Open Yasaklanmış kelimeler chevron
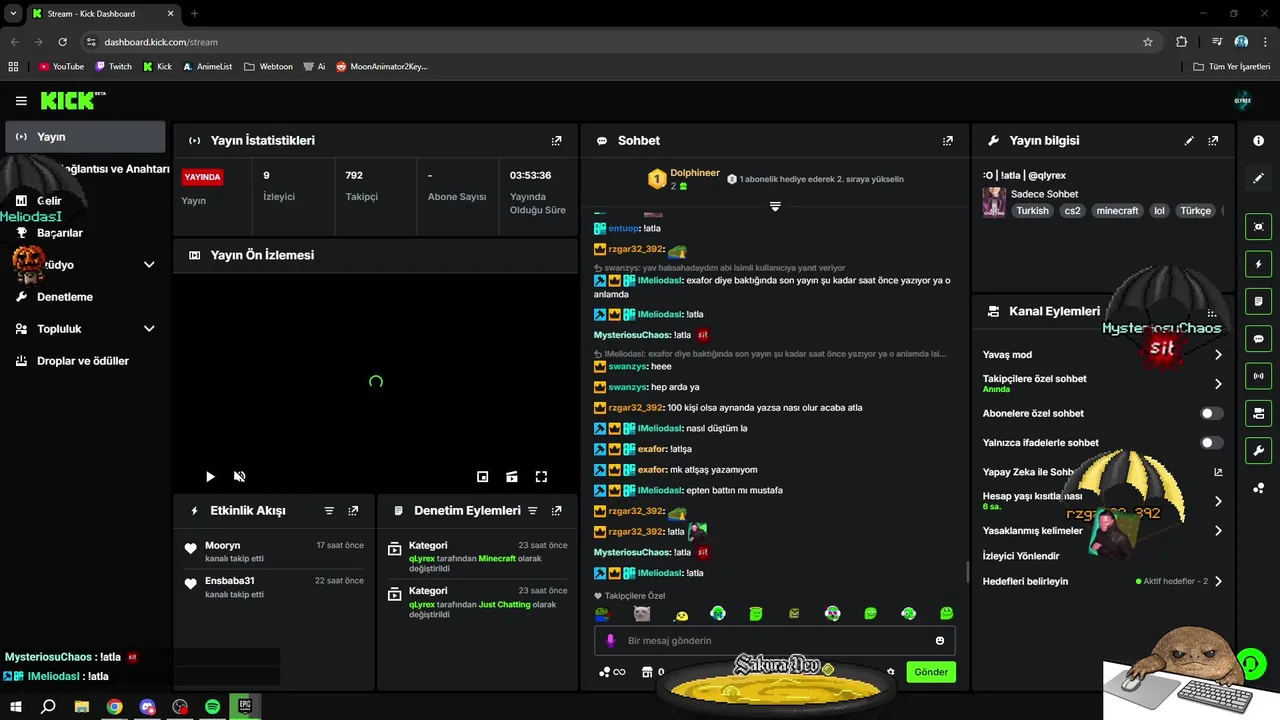The image size is (1280, 720). pyautogui.click(x=1218, y=531)
